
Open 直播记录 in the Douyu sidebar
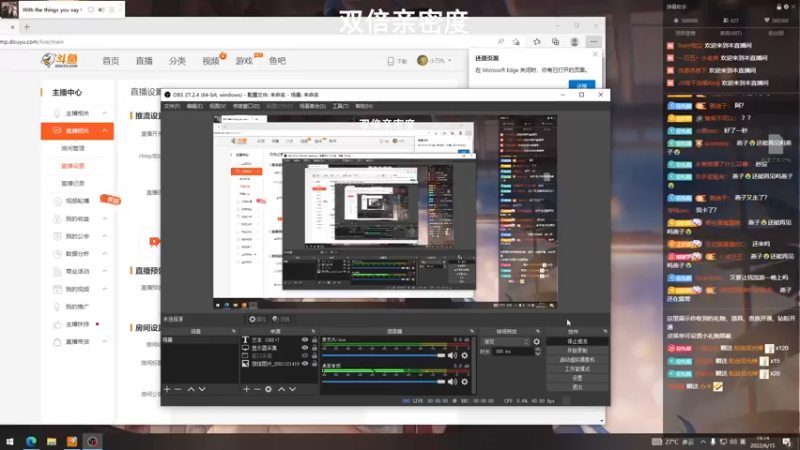pyautogui.click(x=73, y=183)
